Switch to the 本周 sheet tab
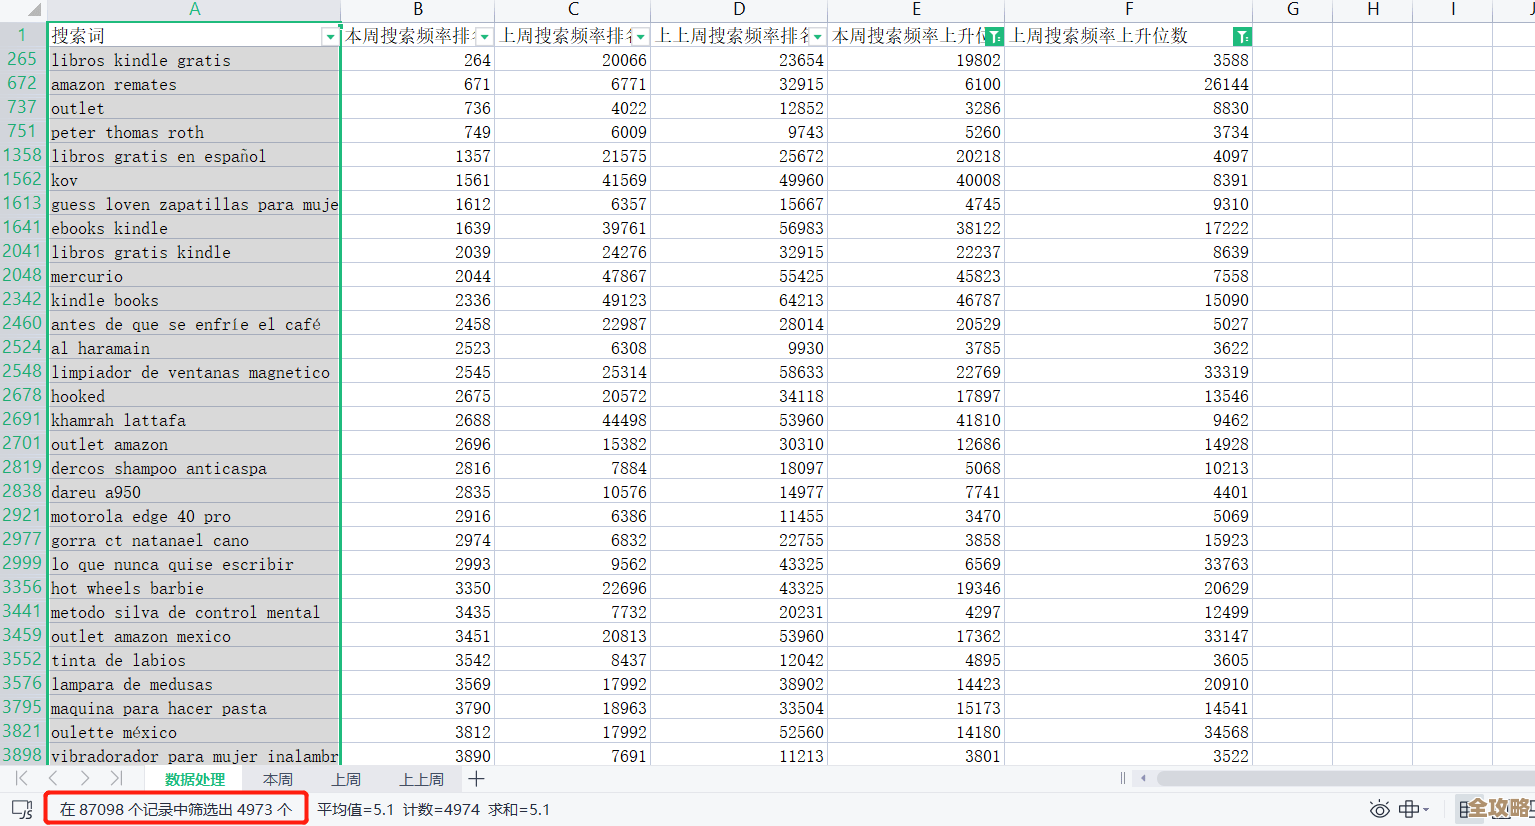The height and width of the screenshot is (826, 1535). [x=277, y=778]
